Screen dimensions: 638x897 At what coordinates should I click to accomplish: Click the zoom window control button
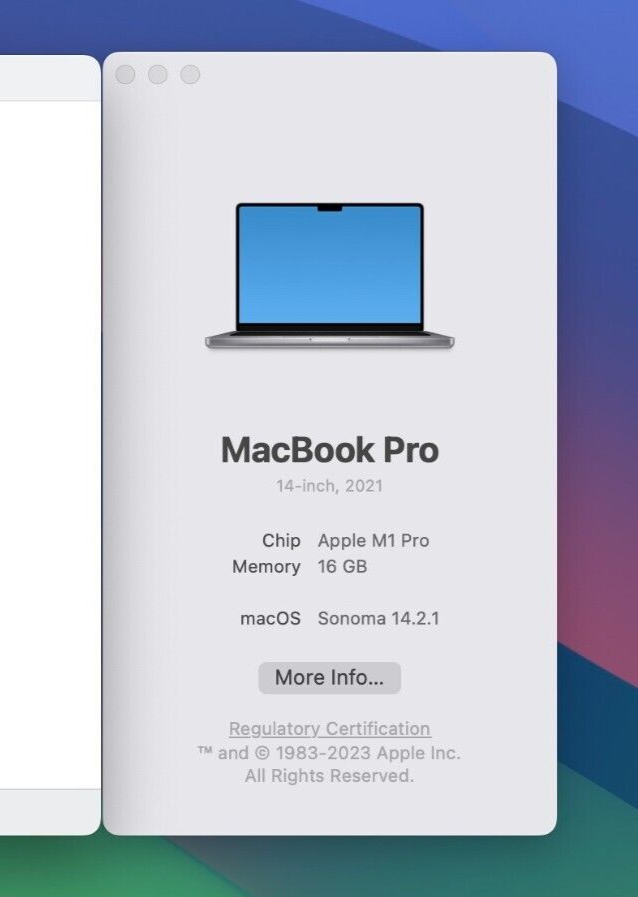191,74
